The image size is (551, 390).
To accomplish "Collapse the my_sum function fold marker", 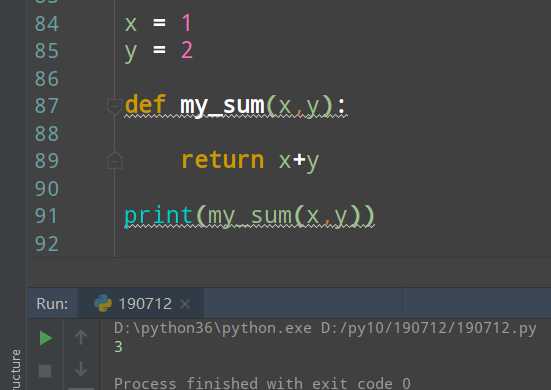I will (x=115, y=106).
